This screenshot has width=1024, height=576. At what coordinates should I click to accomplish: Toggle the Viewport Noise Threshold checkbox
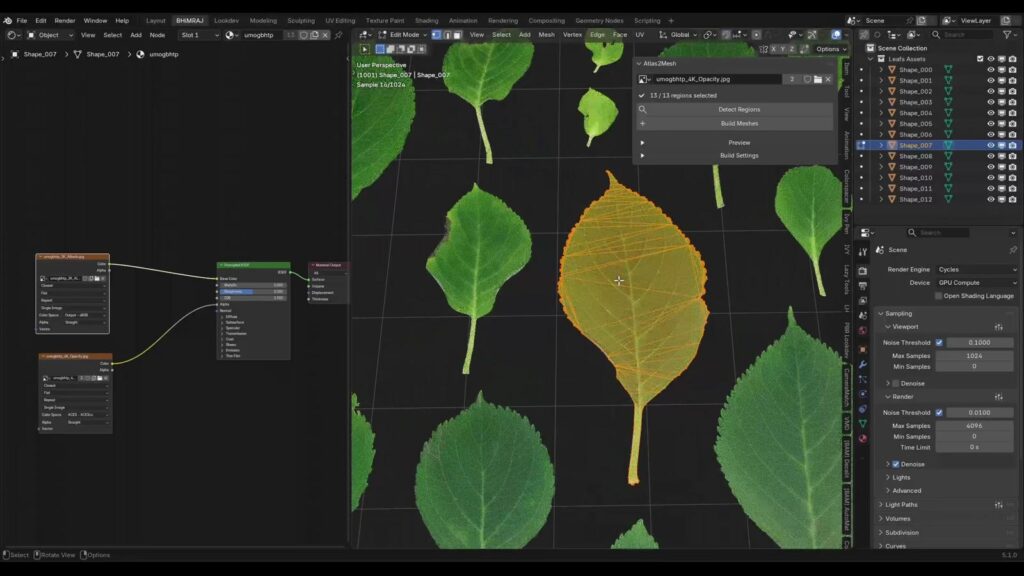tap(939, 342)
